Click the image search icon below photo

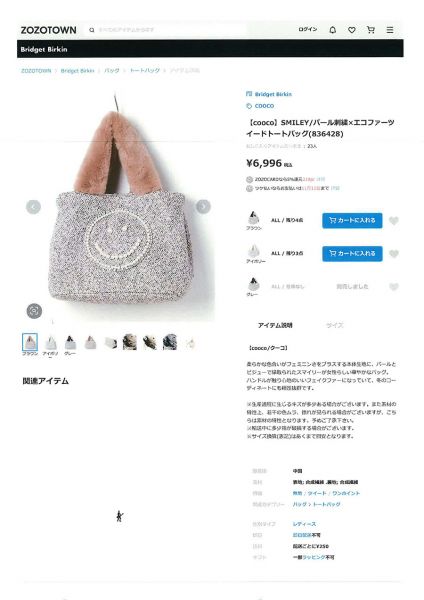pos(34,311)
